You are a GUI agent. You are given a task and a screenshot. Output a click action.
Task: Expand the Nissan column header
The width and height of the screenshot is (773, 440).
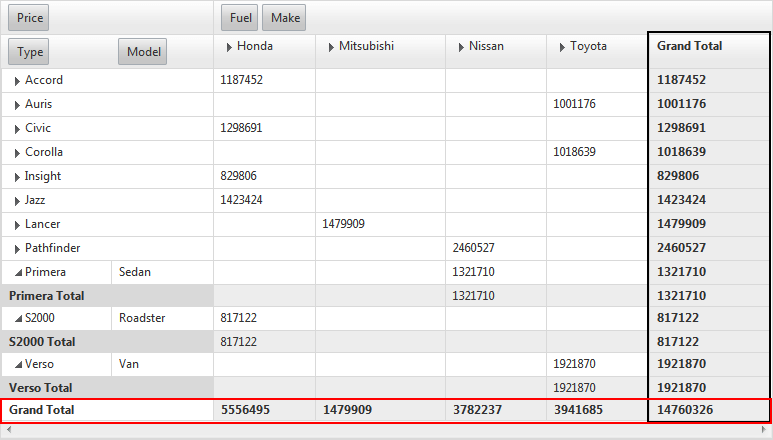tap(461, 47)
